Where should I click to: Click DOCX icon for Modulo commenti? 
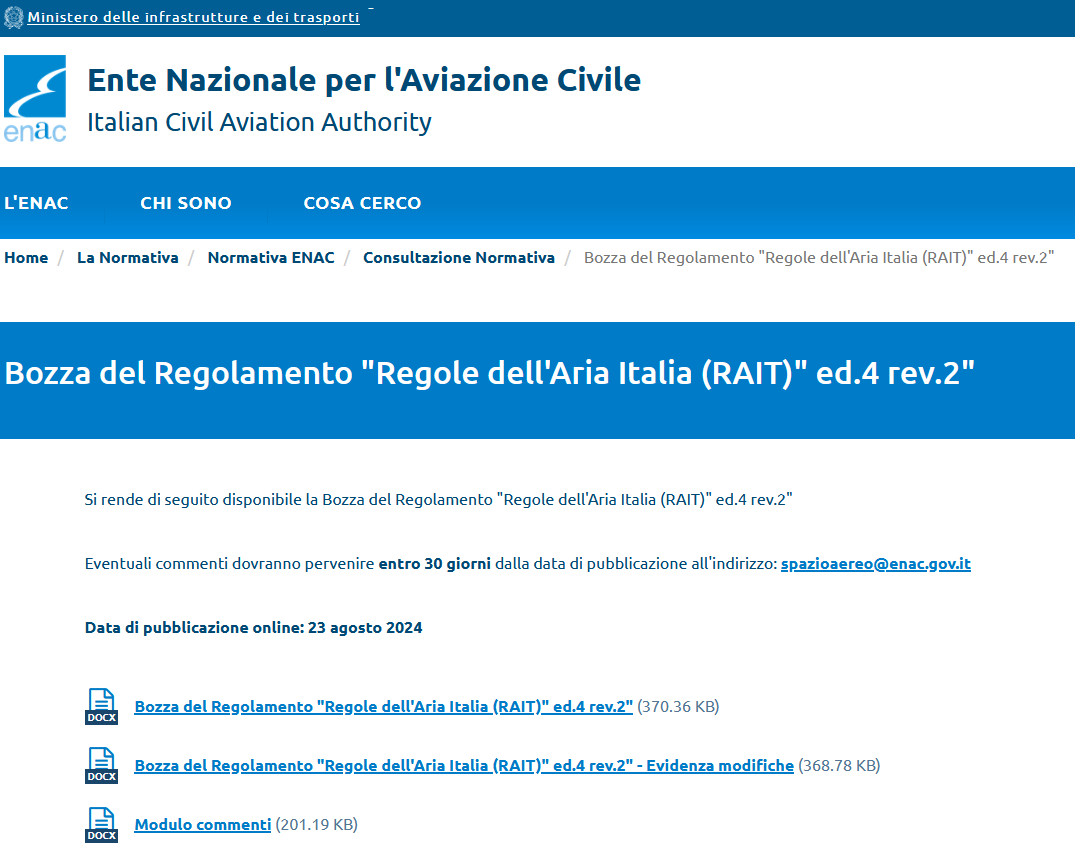101,825
